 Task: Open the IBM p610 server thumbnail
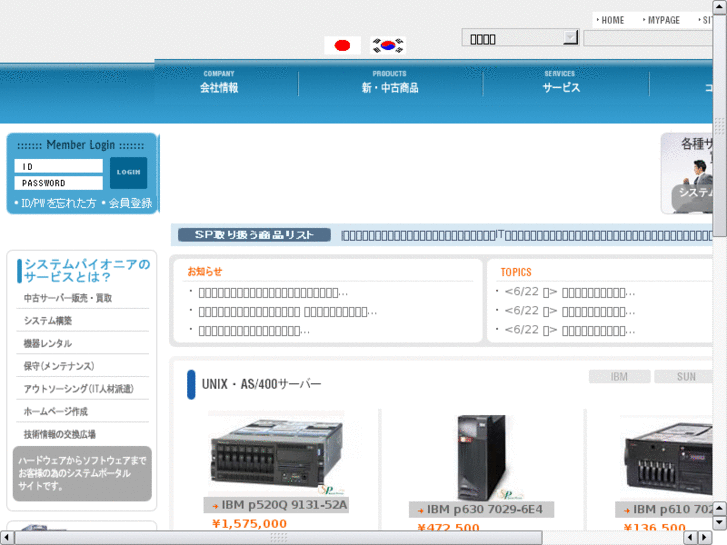tap(669, 459)
